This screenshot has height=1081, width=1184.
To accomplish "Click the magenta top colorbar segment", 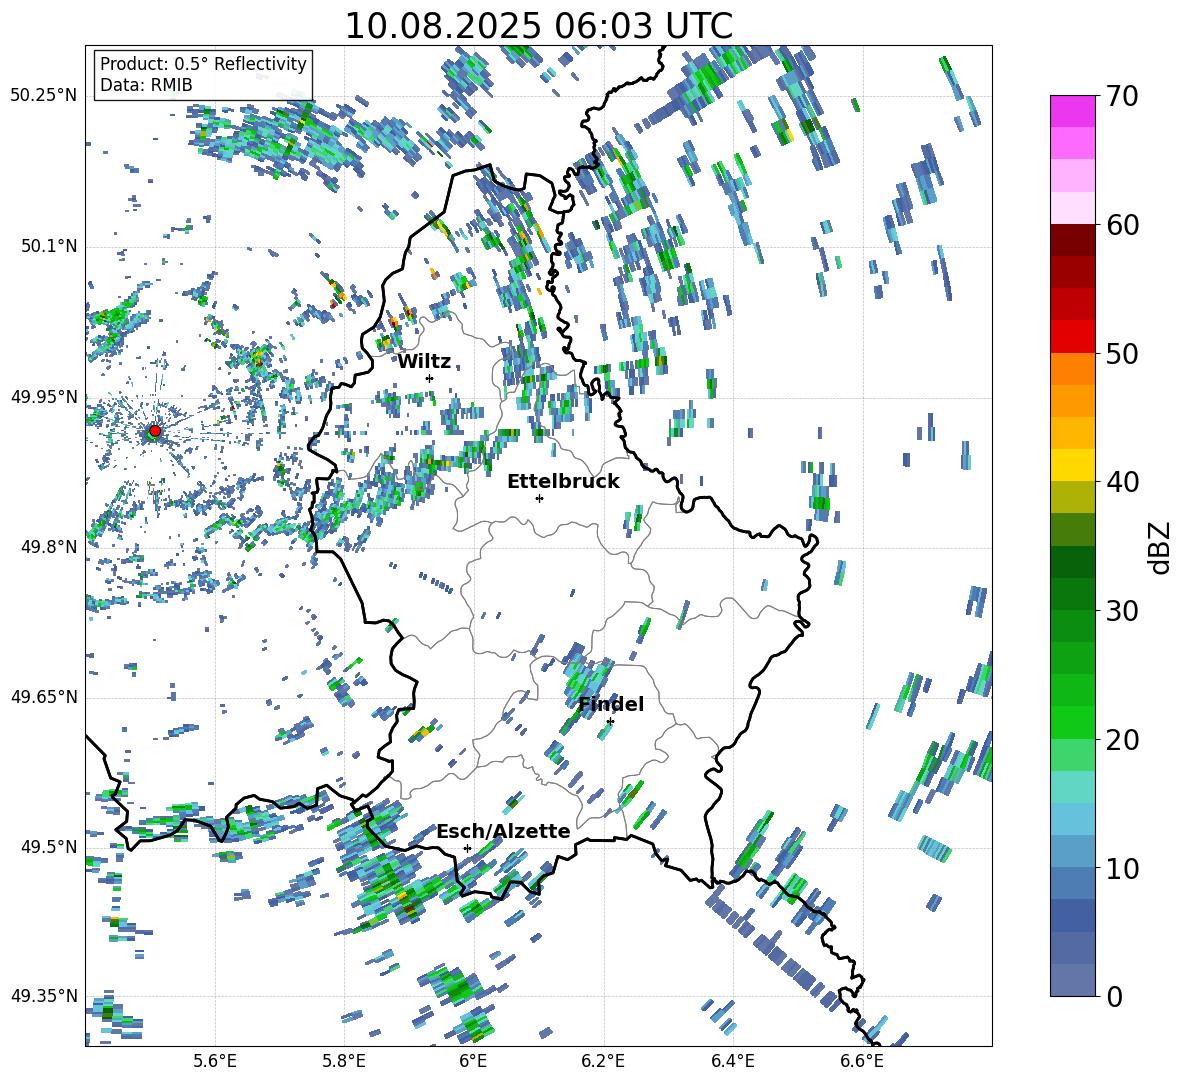I will (1072, 112).
